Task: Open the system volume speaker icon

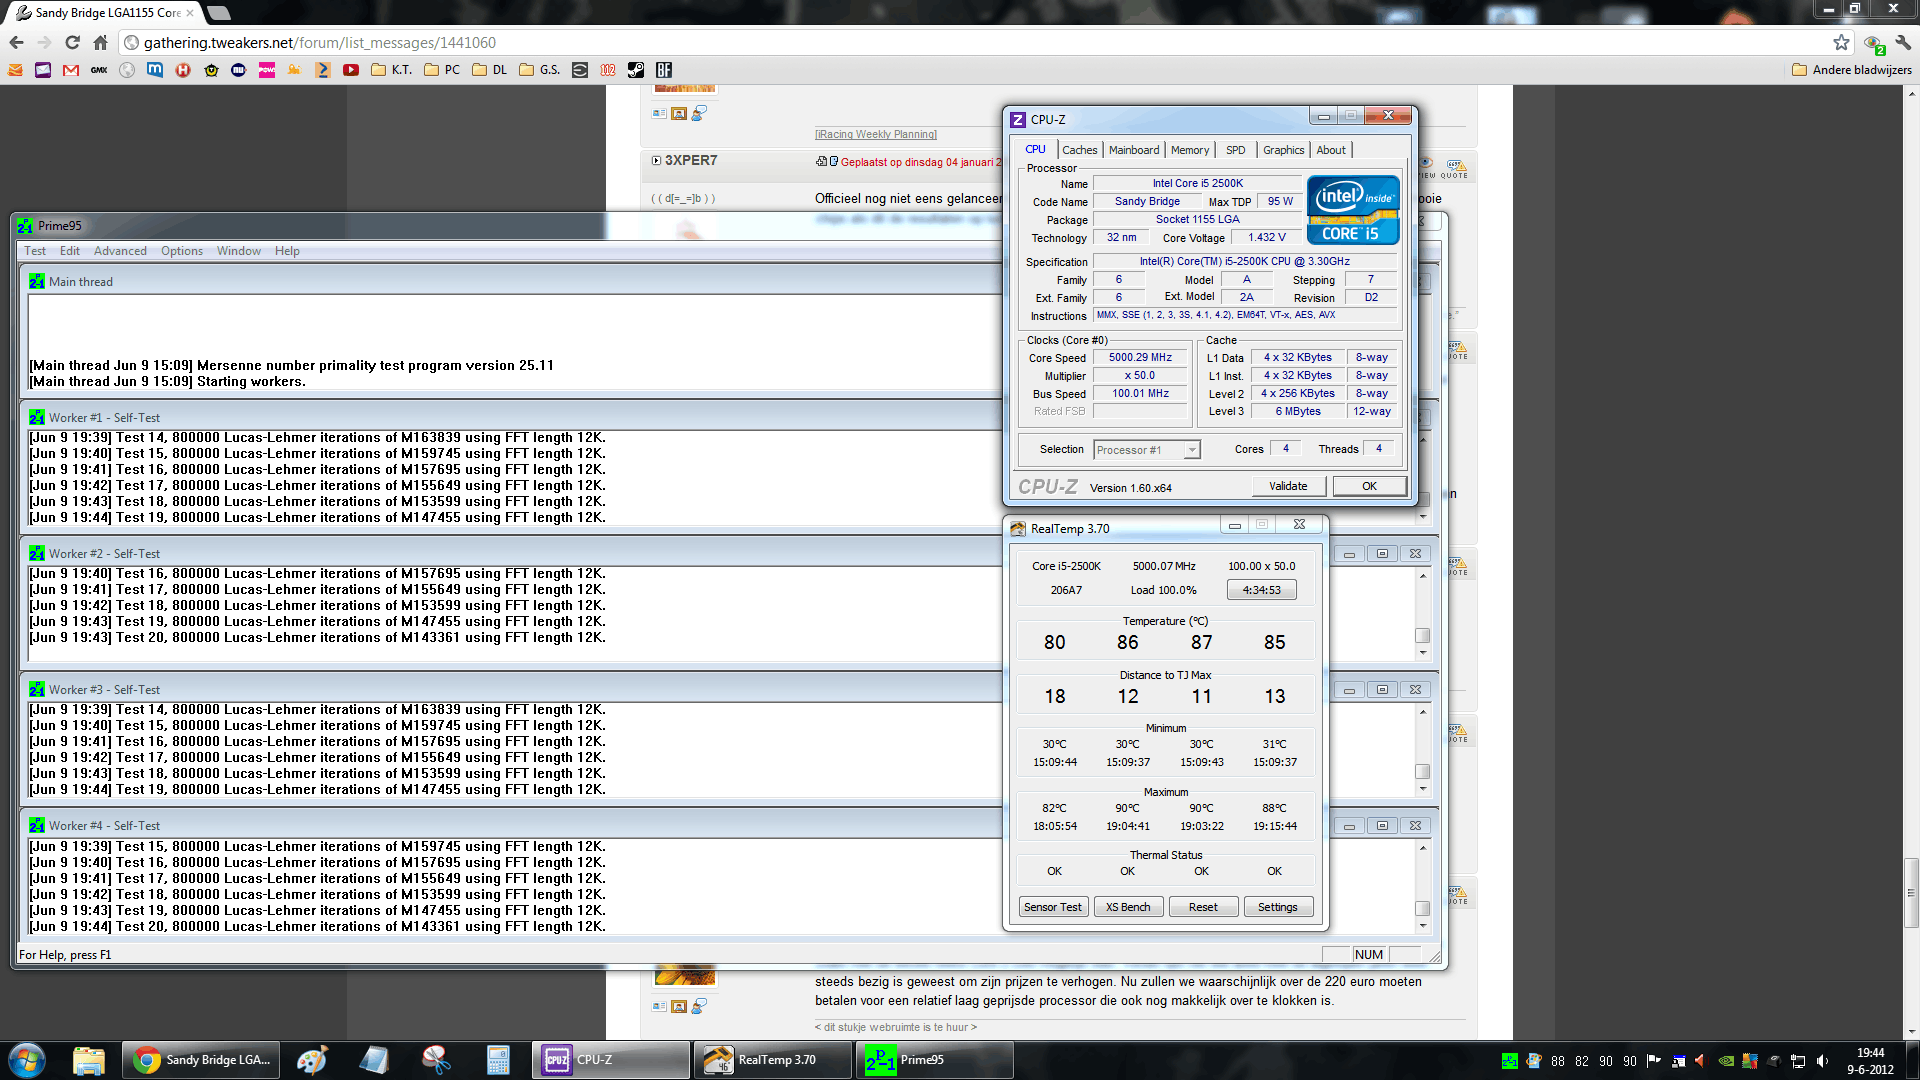Action: (1822, 1061)
